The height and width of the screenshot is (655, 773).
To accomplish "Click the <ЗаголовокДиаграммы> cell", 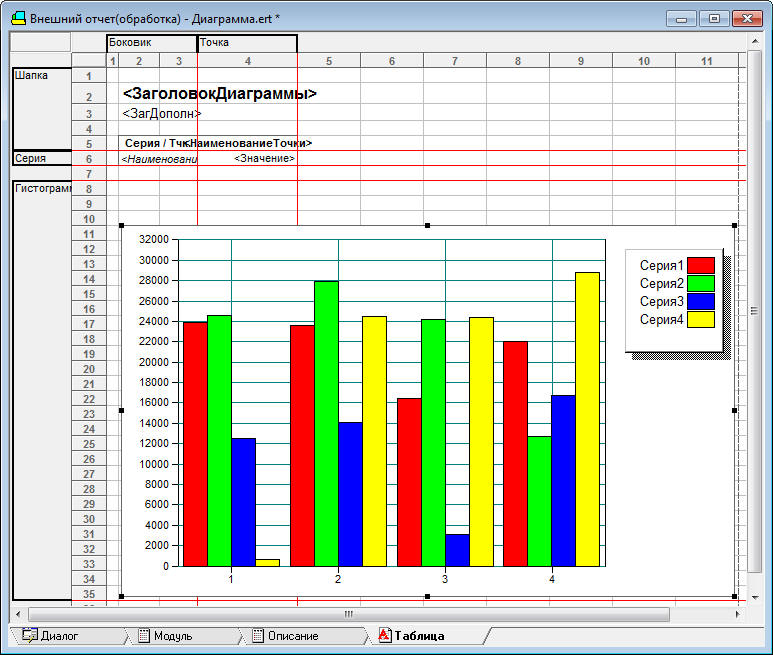I will pos(219,94).
